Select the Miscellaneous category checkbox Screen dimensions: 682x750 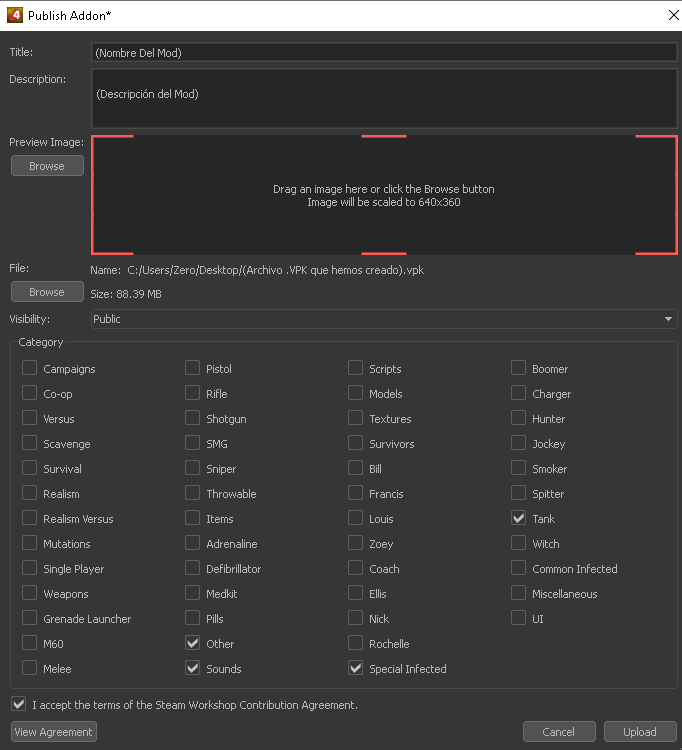point(518,594)
